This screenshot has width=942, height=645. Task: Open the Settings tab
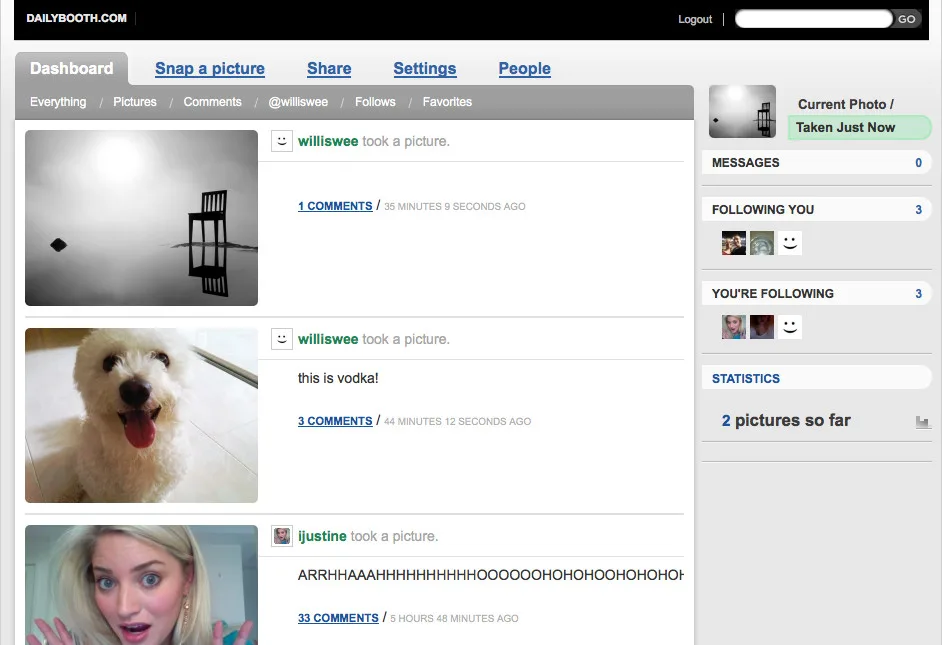point(424,69)
